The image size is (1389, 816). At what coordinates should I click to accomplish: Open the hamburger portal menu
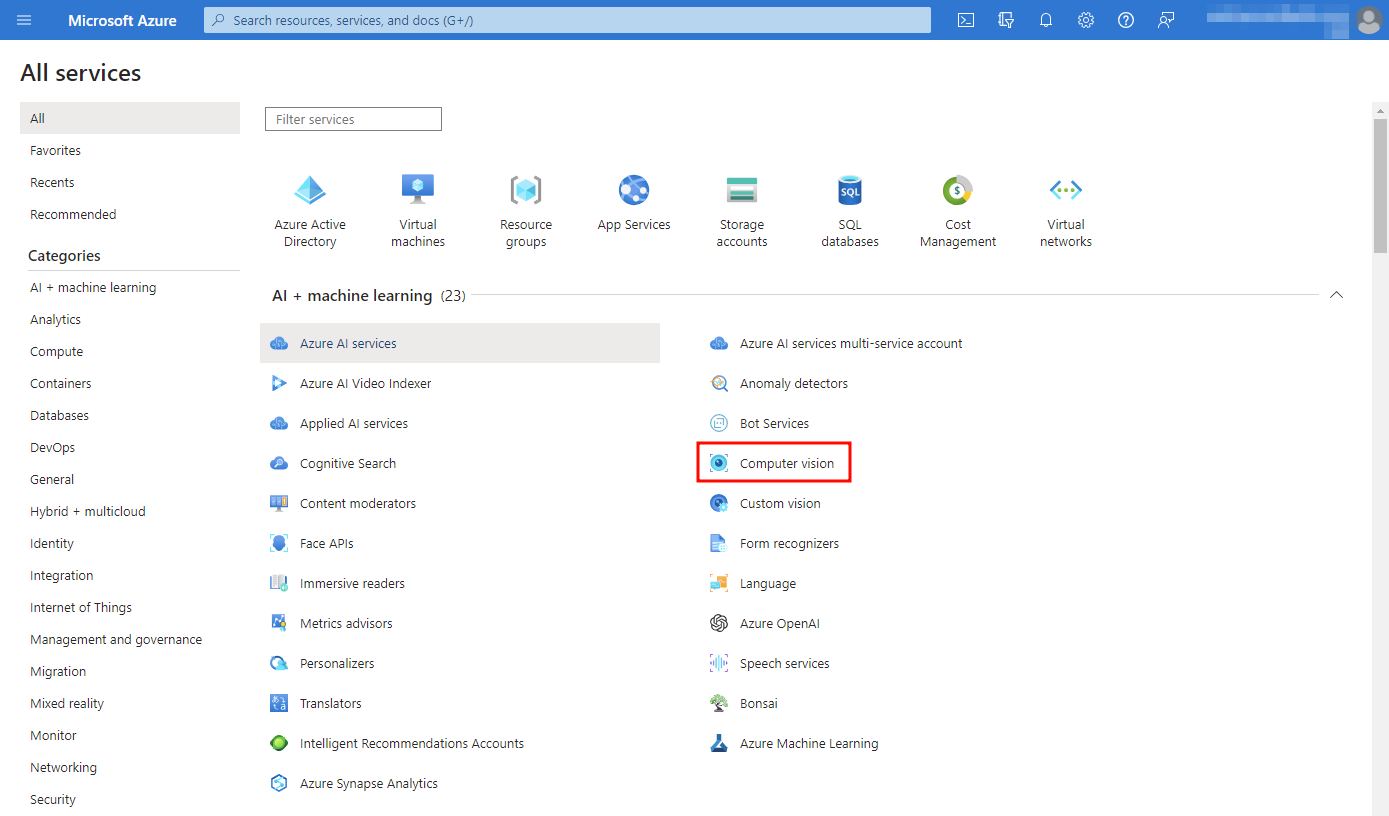(24, 20)
